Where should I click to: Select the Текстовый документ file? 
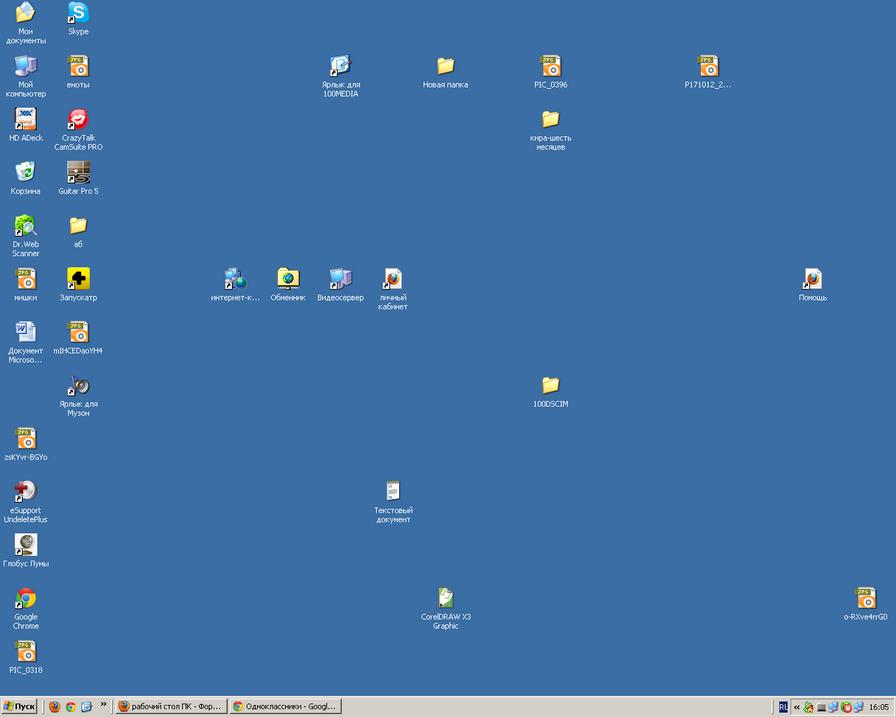(393, 492)
